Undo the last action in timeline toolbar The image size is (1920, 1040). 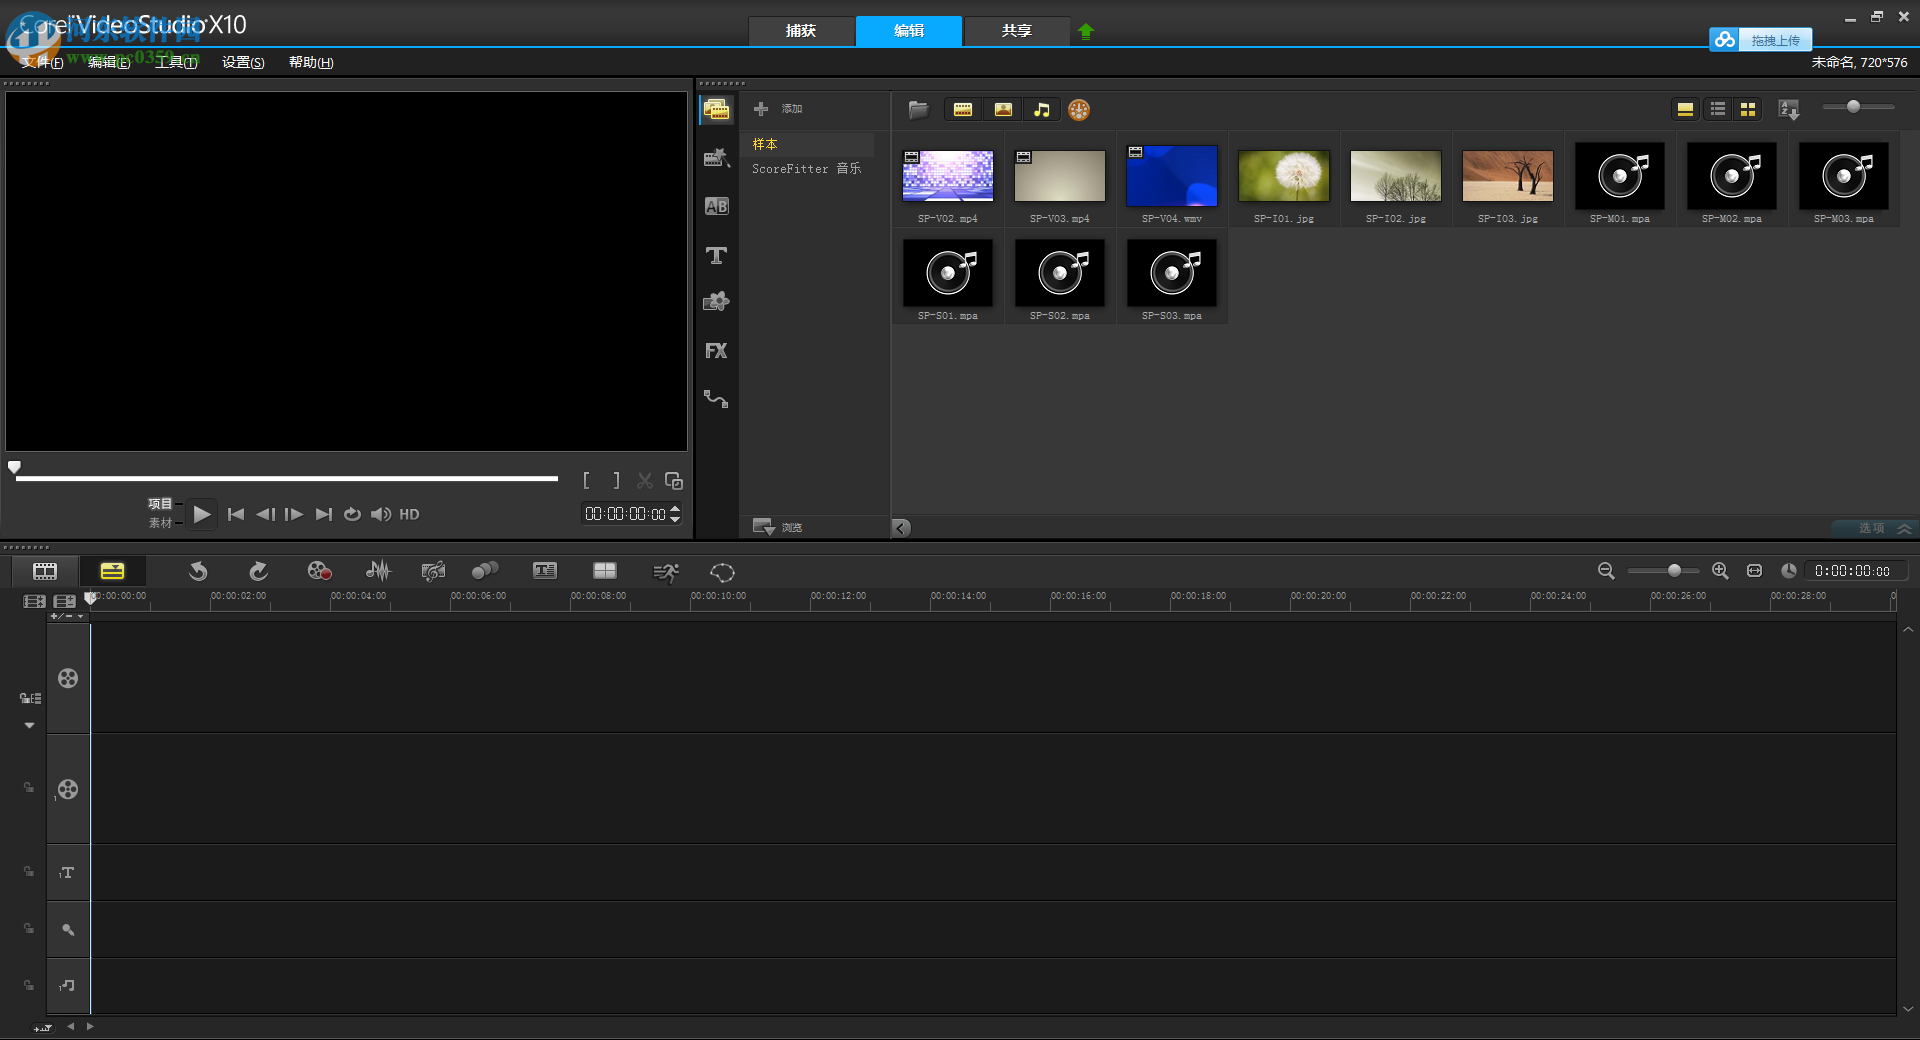click(198, 571)
